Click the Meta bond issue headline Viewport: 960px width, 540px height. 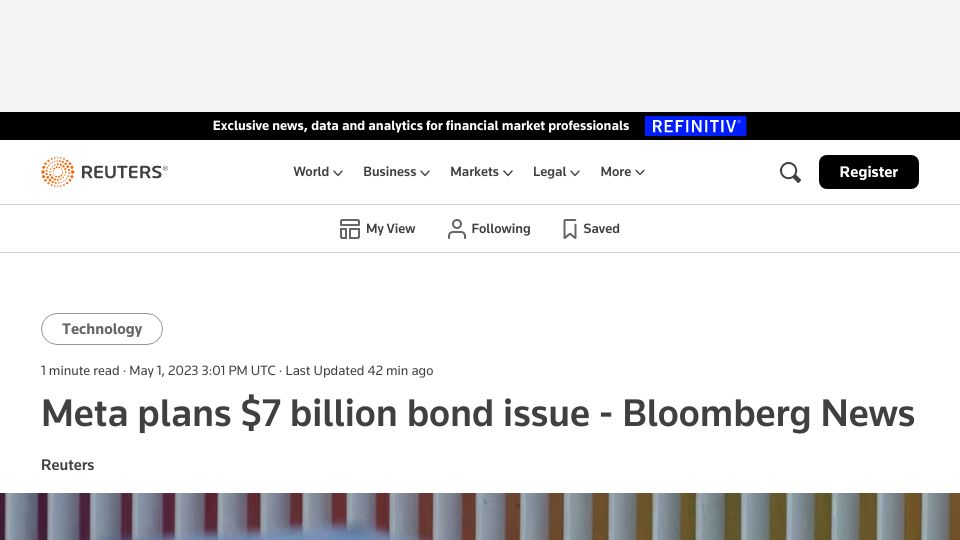coord(478,414)
